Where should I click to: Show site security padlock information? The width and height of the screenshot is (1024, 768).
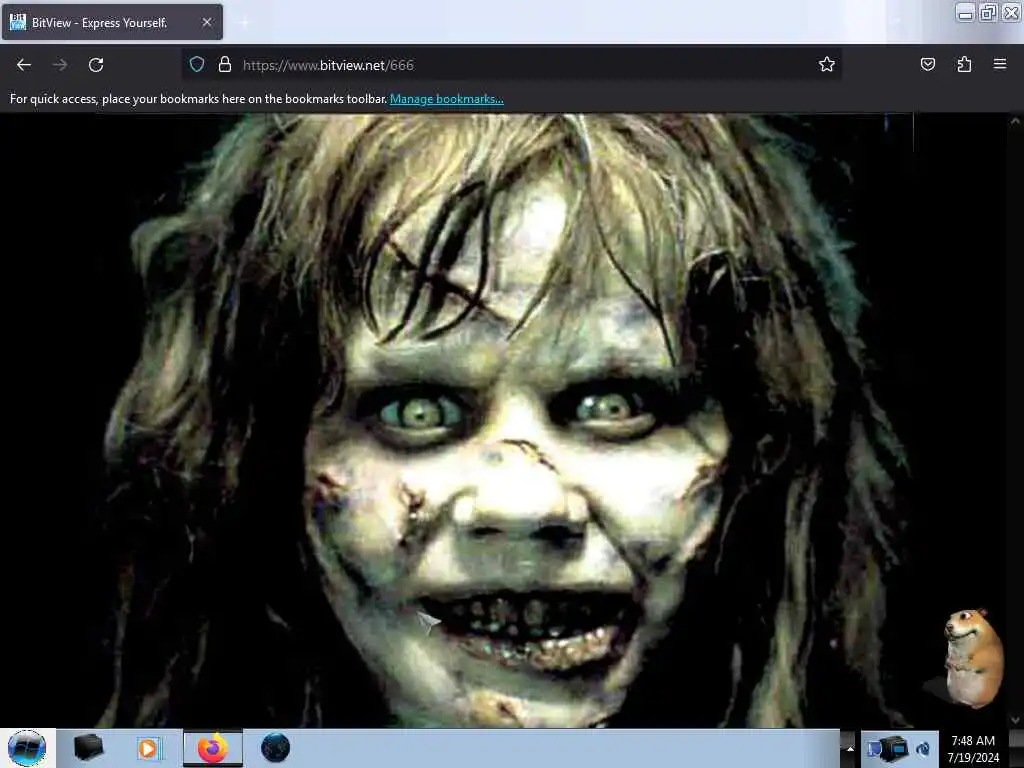coord(225,65)
